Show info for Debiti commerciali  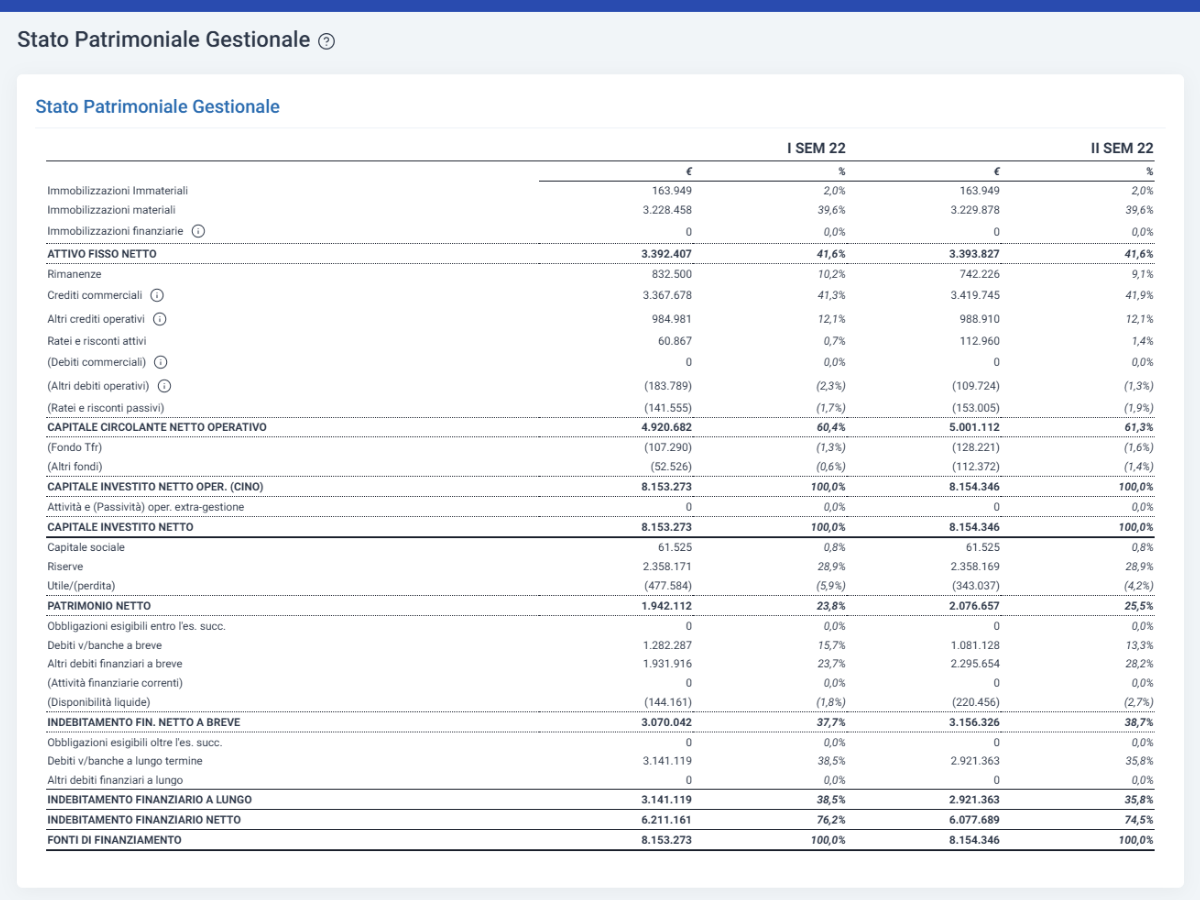[160, 362]
